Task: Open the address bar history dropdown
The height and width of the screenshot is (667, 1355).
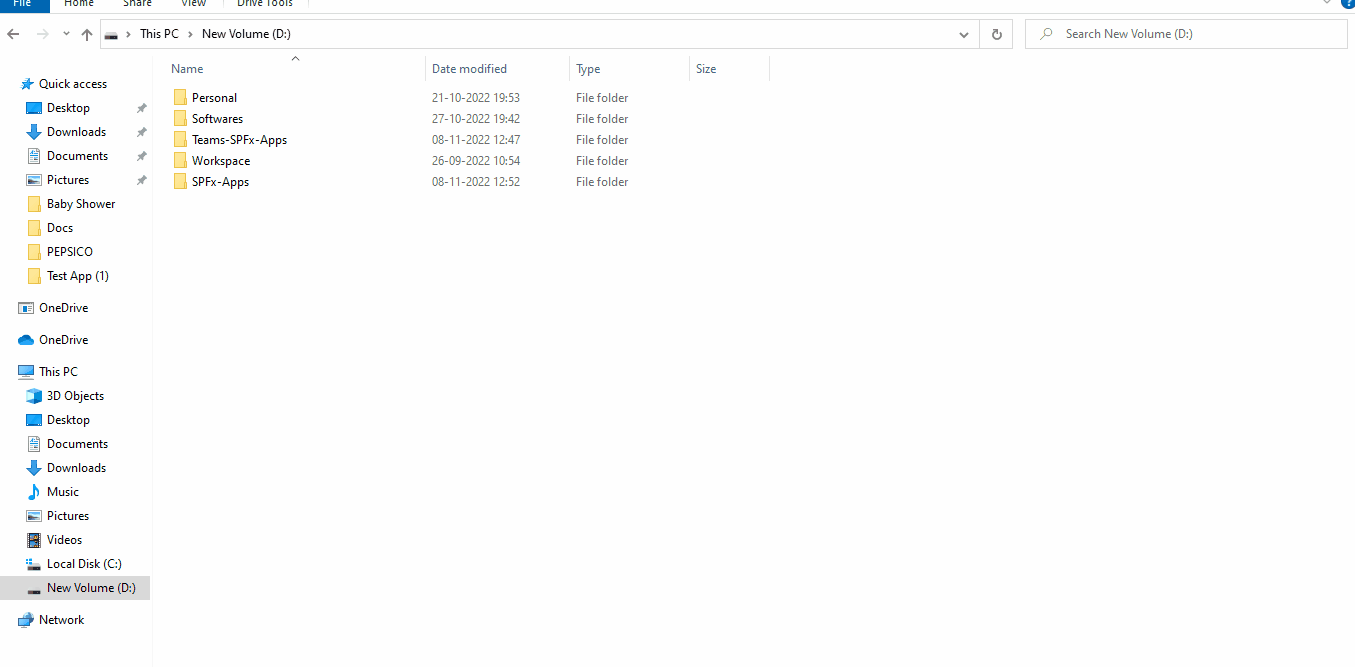Action: tap(963, 33)
